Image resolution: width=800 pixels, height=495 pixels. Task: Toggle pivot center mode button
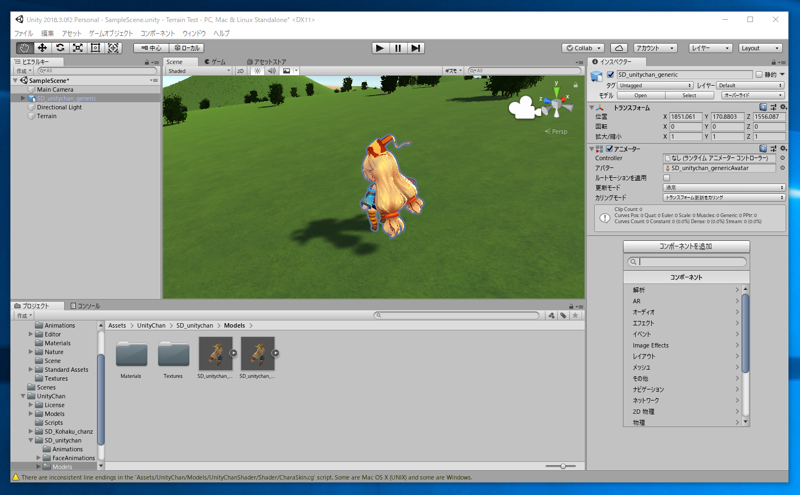[151, 48]
